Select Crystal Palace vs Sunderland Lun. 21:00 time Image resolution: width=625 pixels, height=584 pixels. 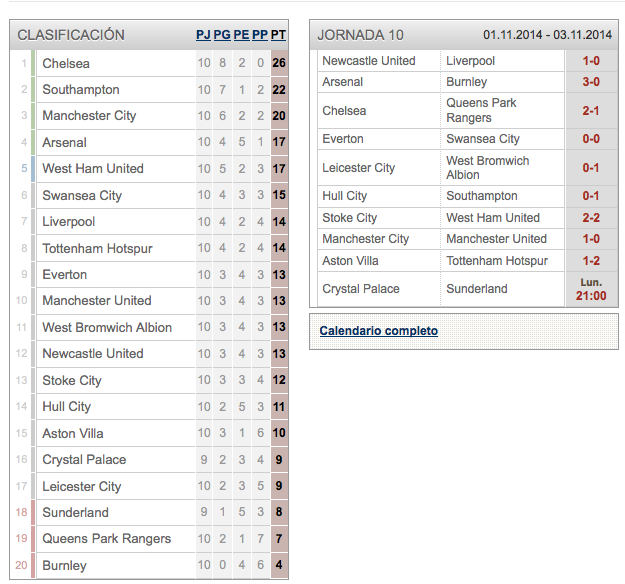[x=591, y=289]
